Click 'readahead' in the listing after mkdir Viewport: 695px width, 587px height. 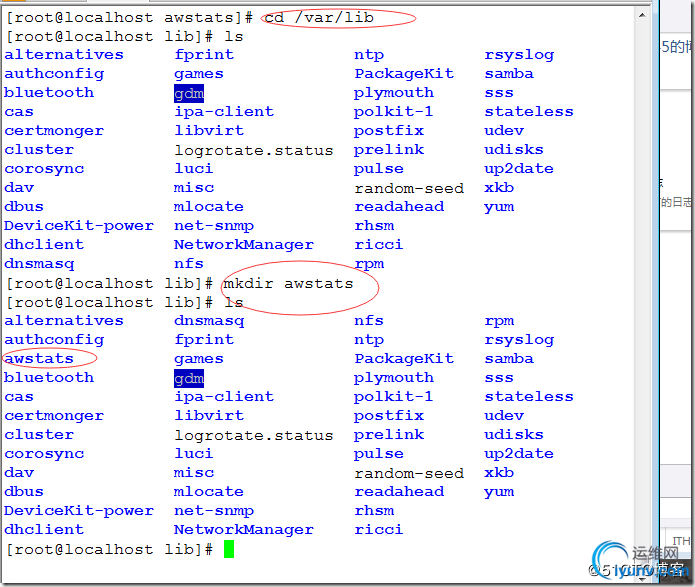(399, 492)
